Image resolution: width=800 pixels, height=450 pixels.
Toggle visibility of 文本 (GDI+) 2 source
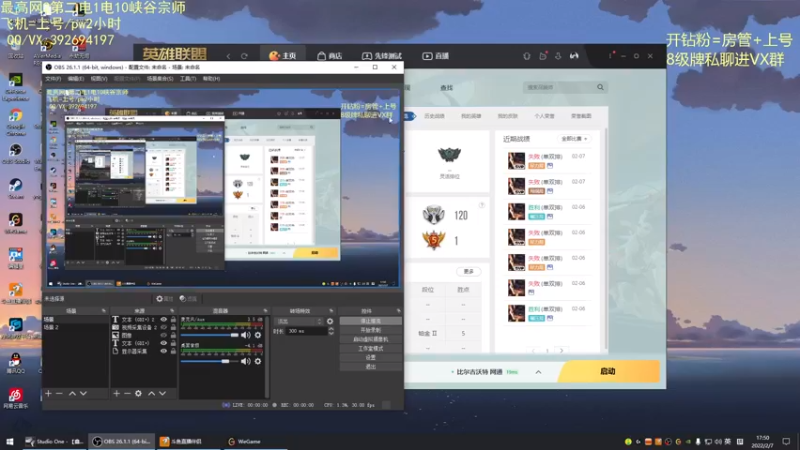point(164,319)
